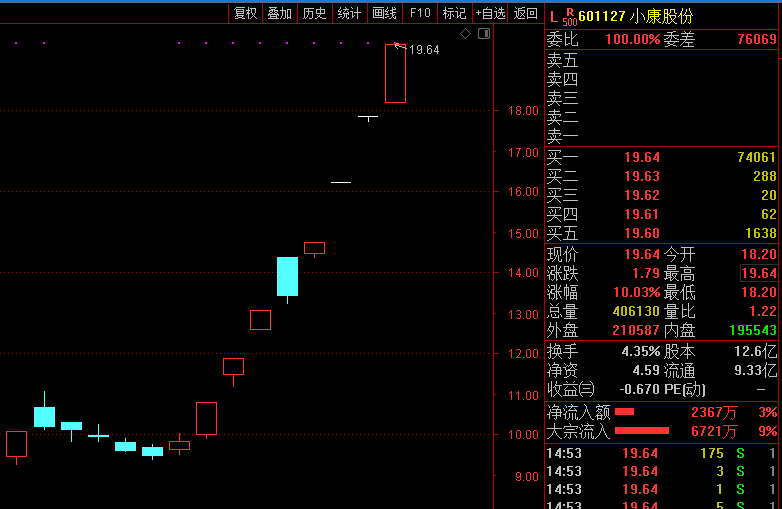The height and width of the screenshot is (509, 782).
Task: Click stock title 601127 小康股份
Action: (636, 16)
